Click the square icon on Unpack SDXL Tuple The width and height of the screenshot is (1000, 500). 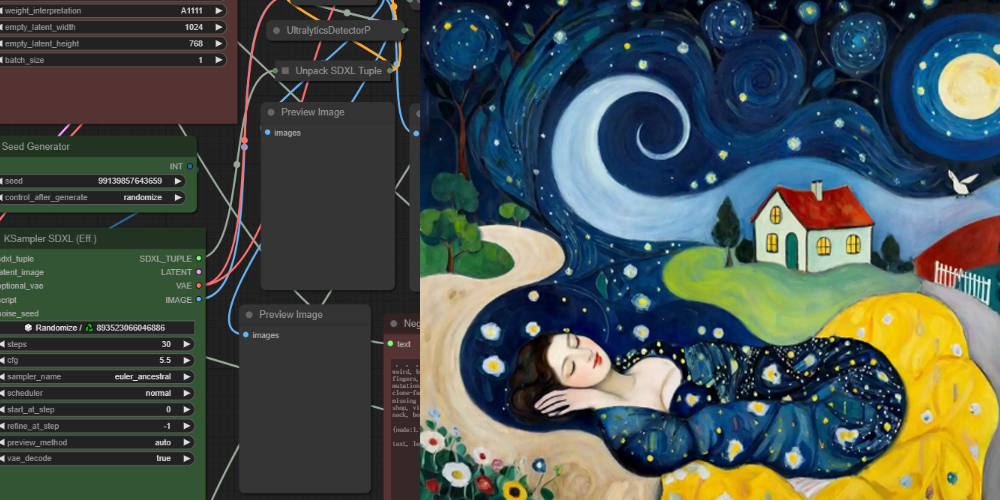click(x=286, y=71)
